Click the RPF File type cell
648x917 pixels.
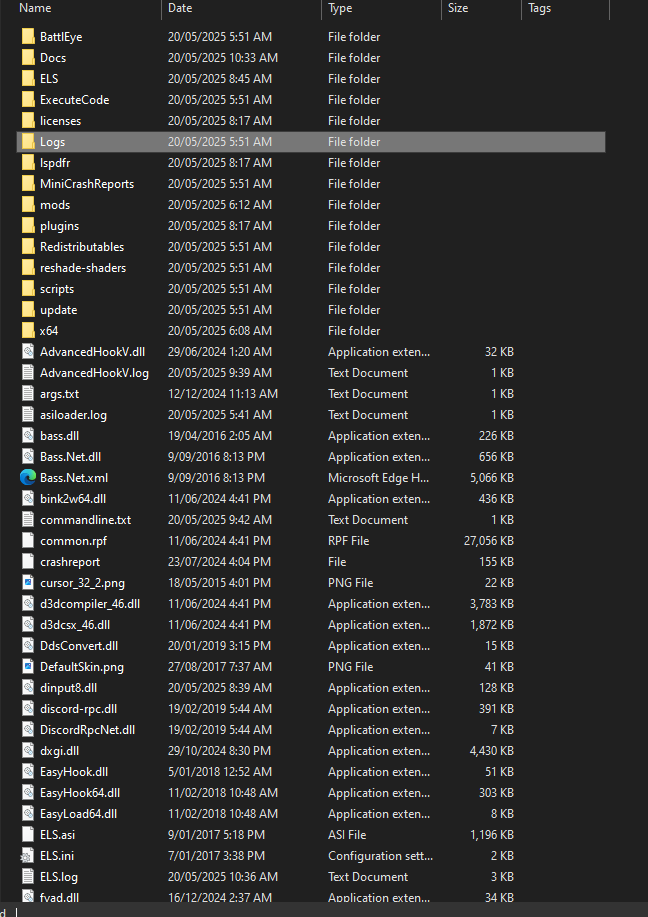coord(349,541)
